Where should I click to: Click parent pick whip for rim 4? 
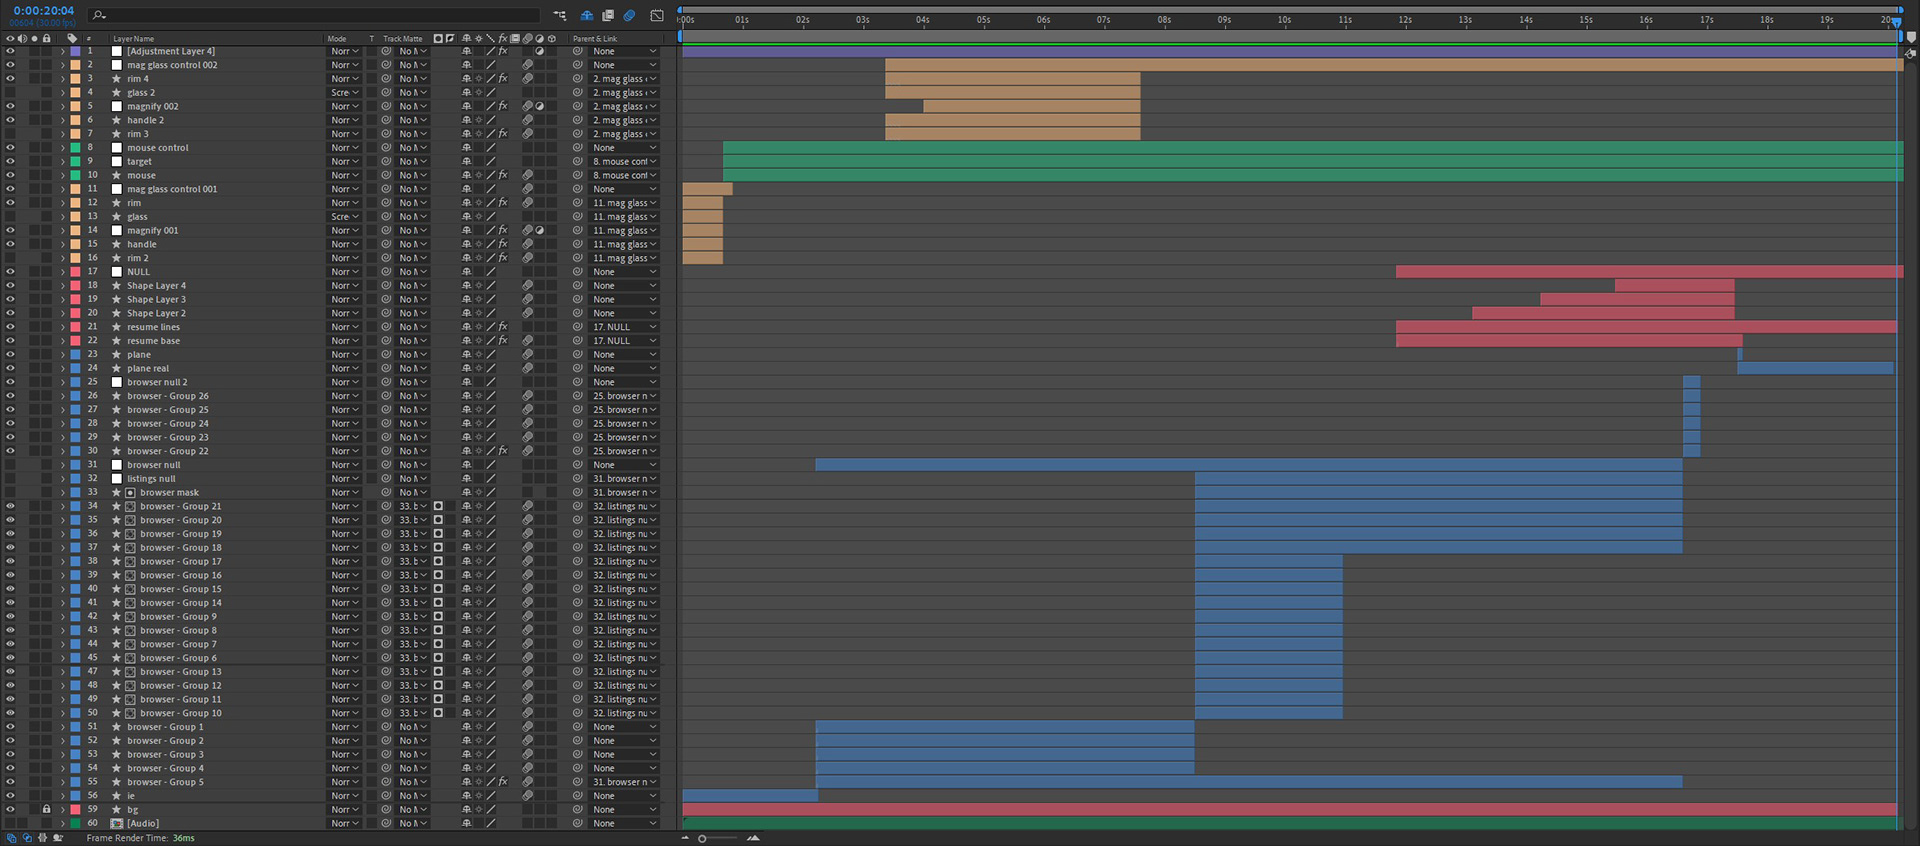click(x=577, y=78)
